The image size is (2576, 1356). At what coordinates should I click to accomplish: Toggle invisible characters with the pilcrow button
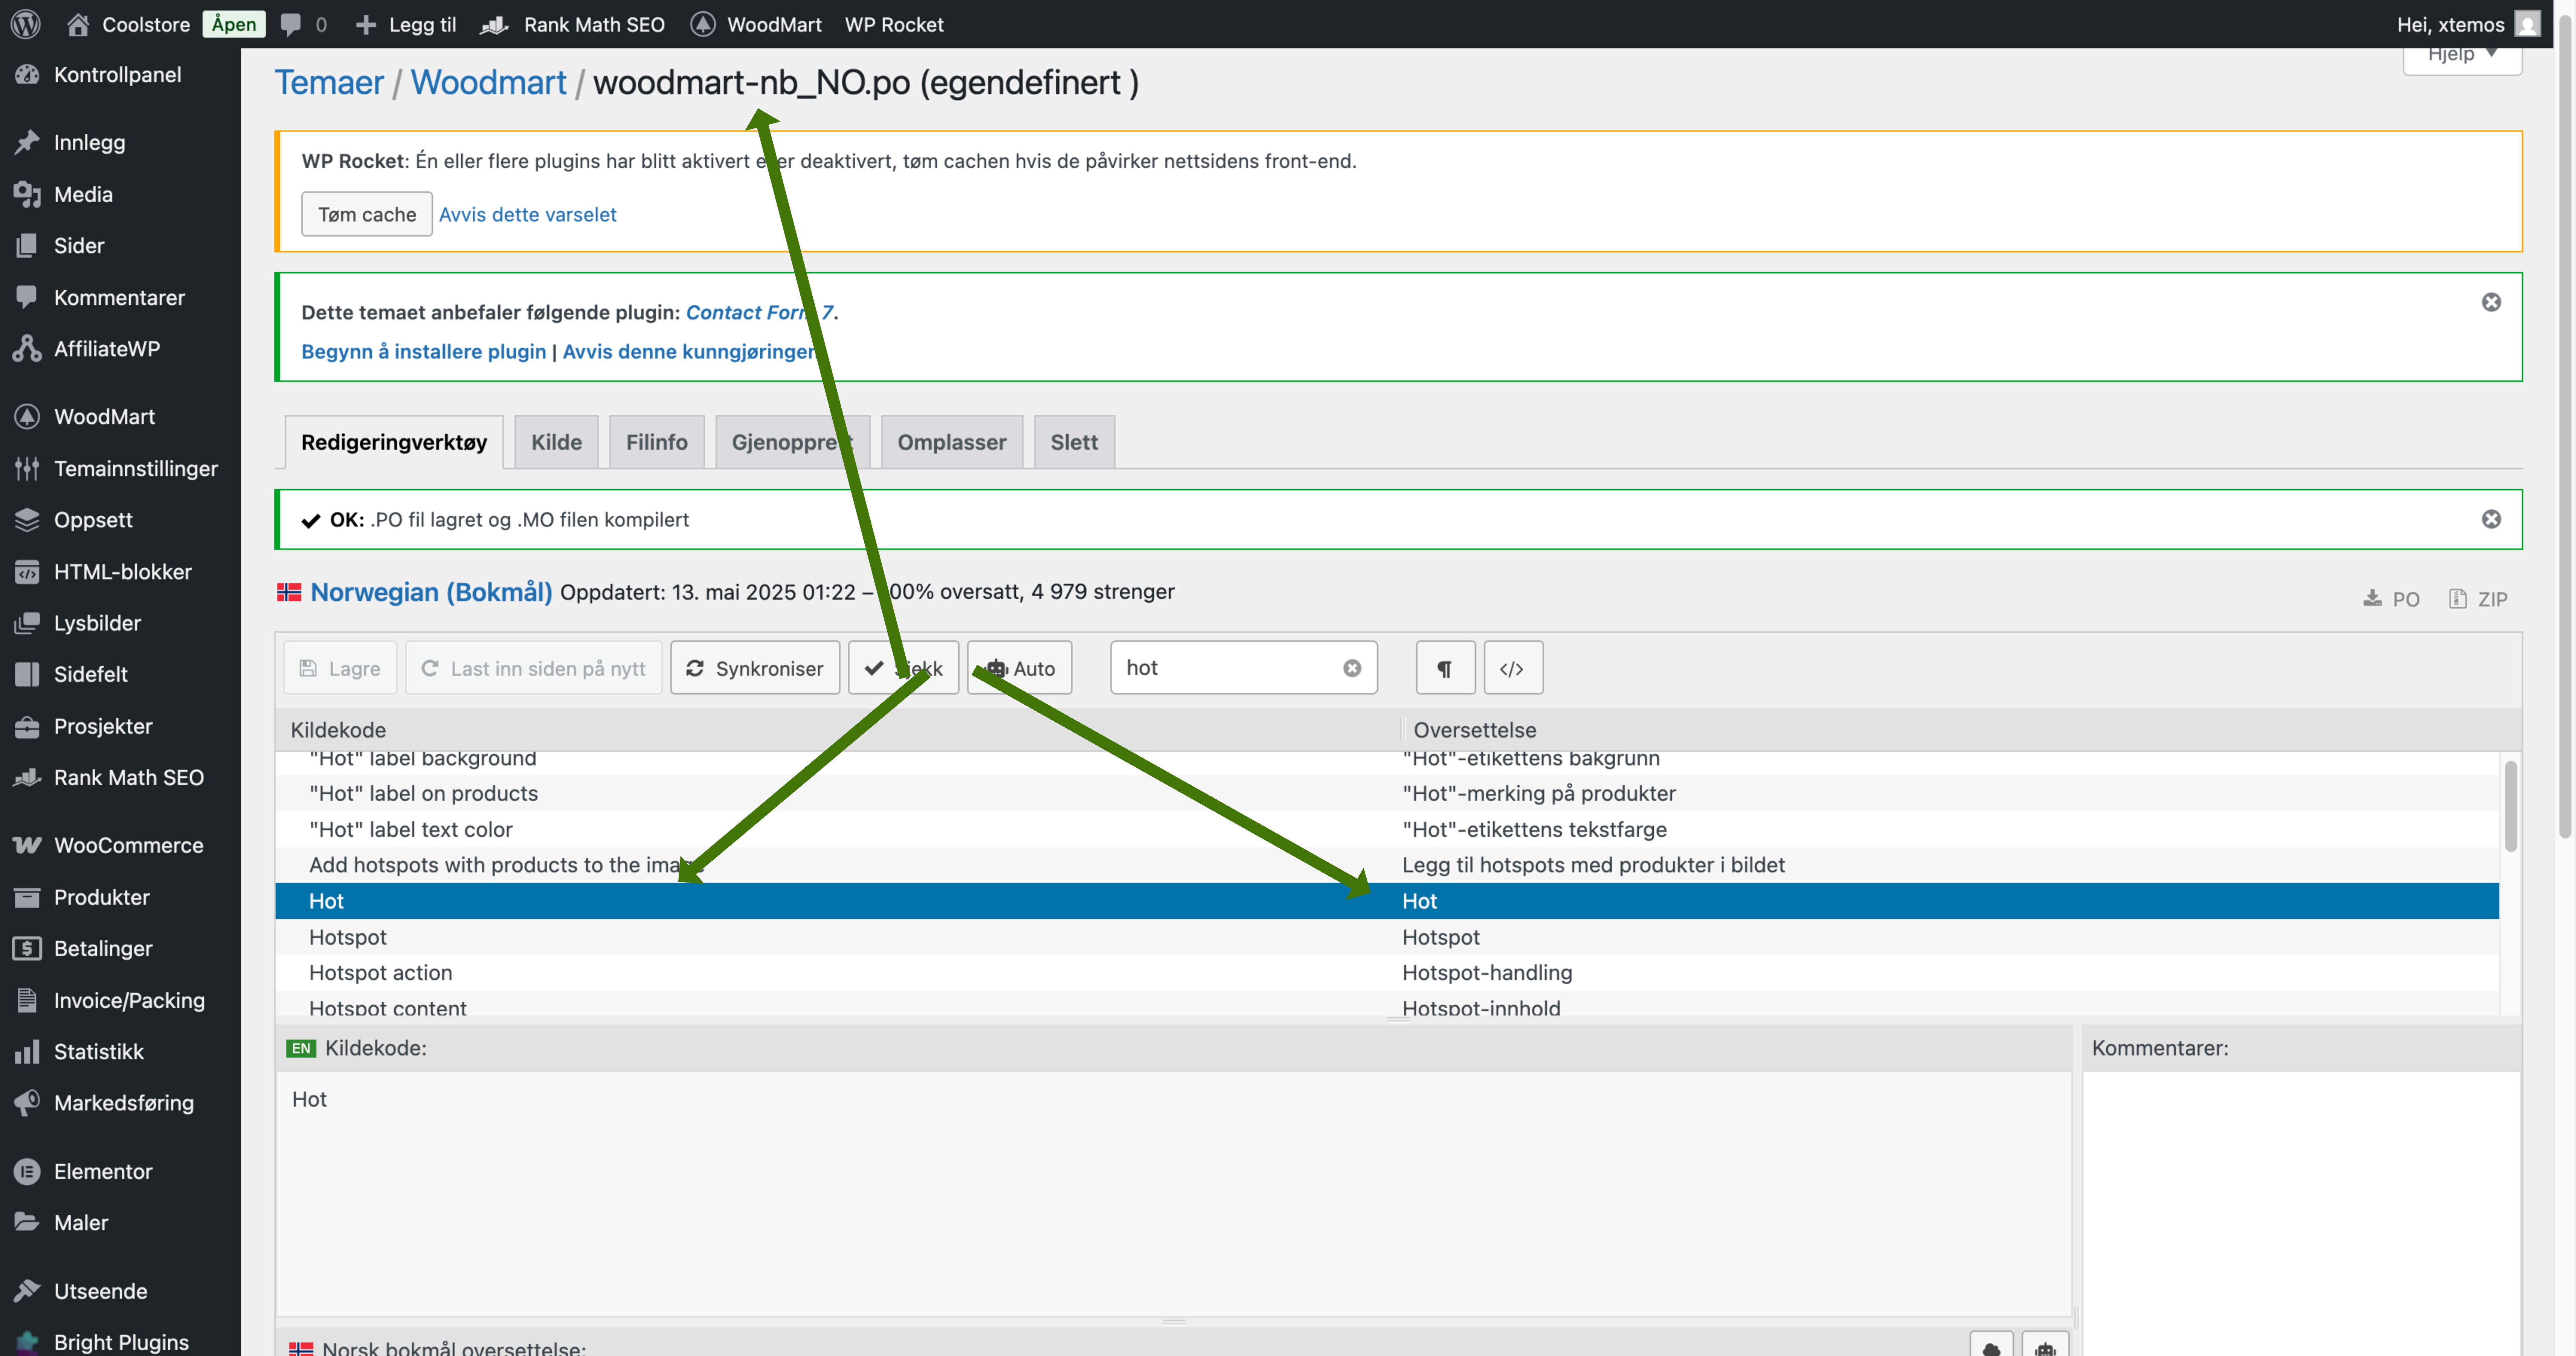click(1445, 668)
